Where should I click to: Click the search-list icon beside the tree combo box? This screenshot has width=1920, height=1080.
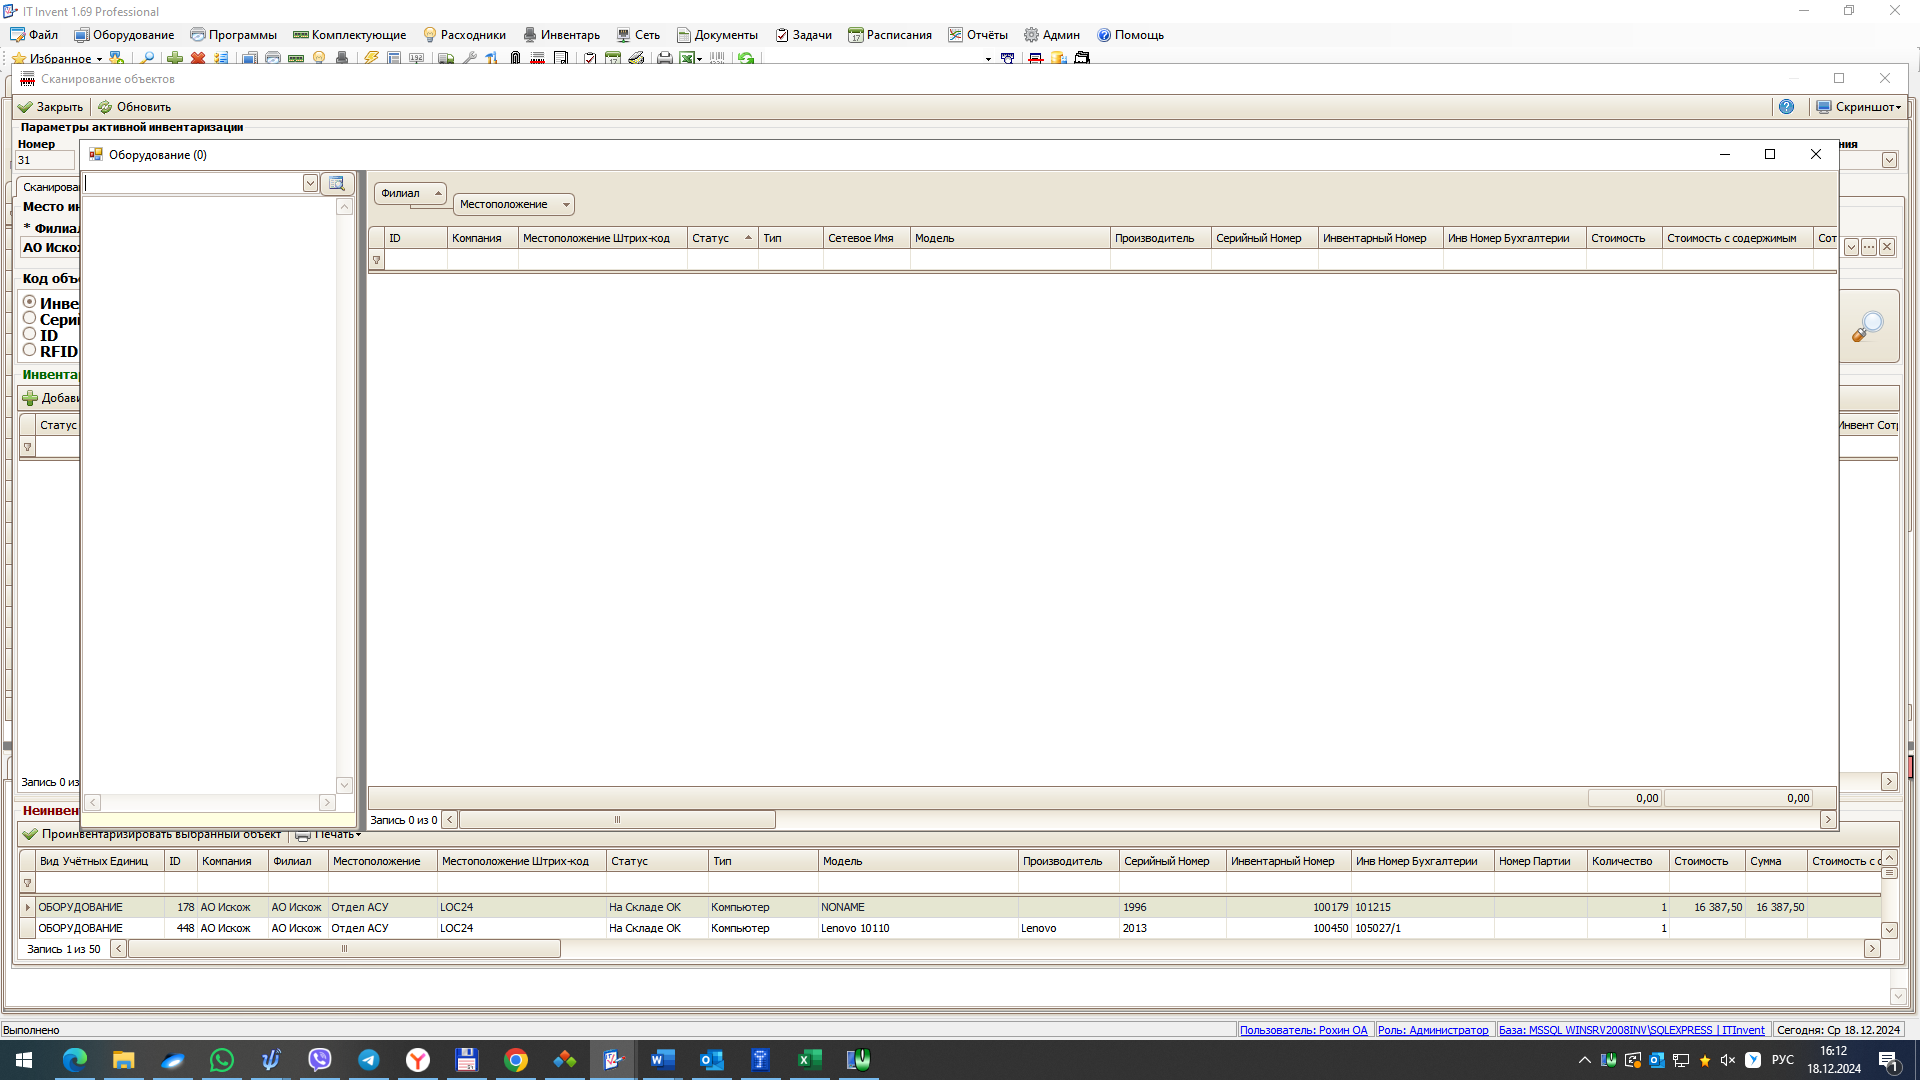click(x=337, y=183)
